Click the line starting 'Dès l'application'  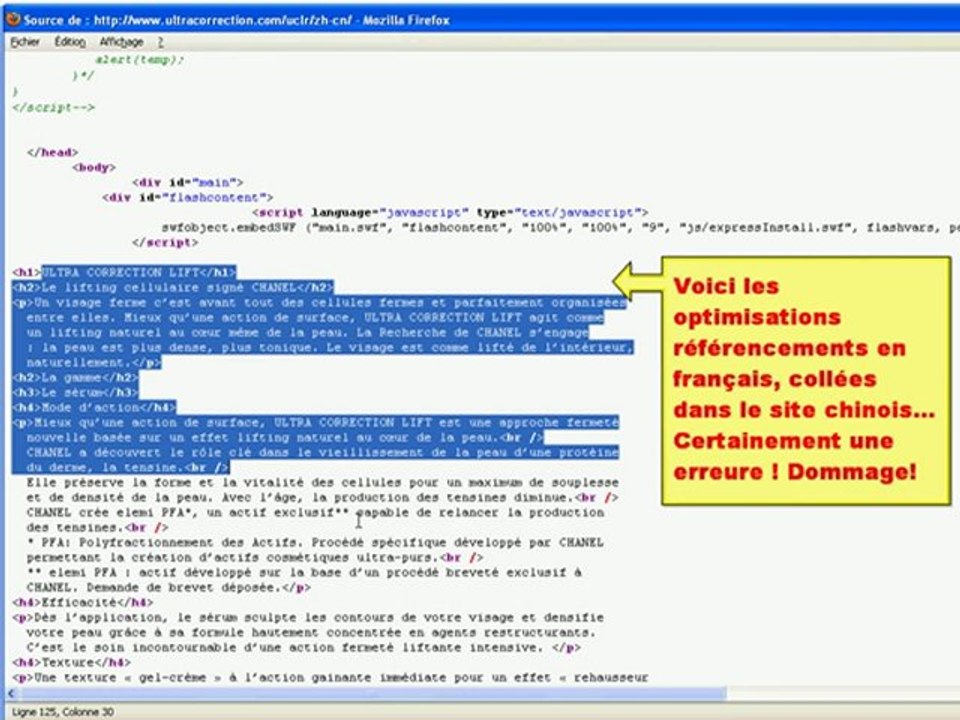pyautogui.click(x=309, y=617)
